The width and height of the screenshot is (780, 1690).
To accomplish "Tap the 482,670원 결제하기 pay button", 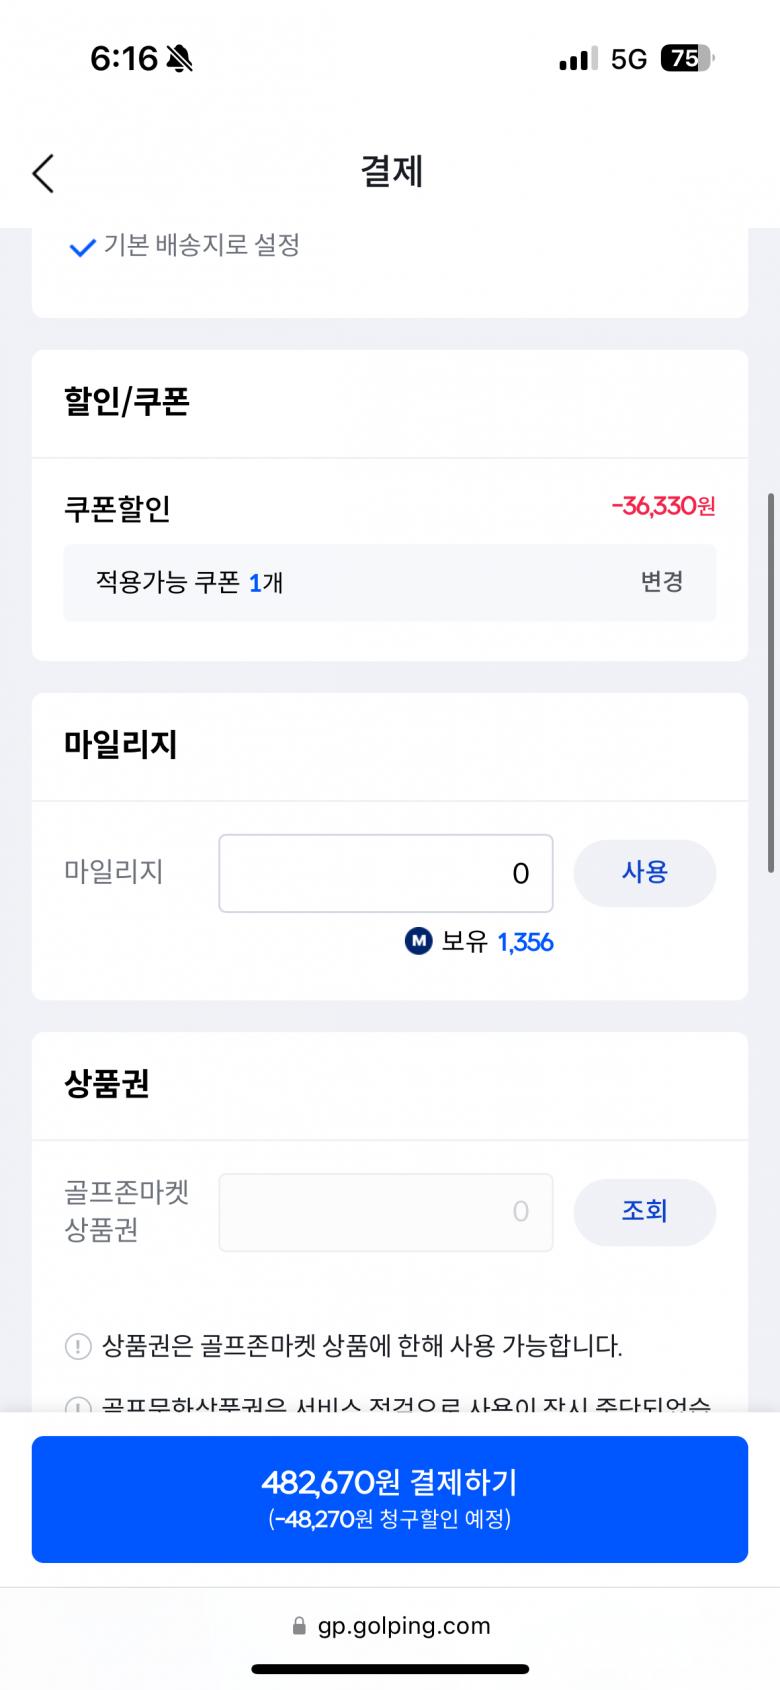I will click(x=389, y=1498).
